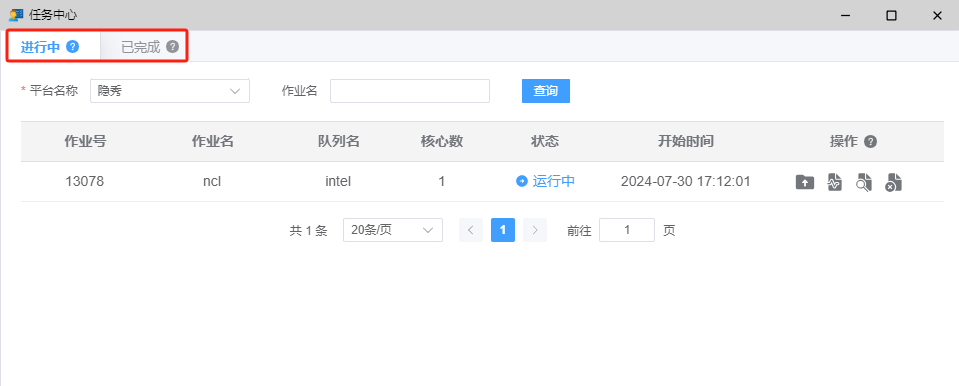
Task: Click job name ncl cell
Action: [x=212, y=182]
